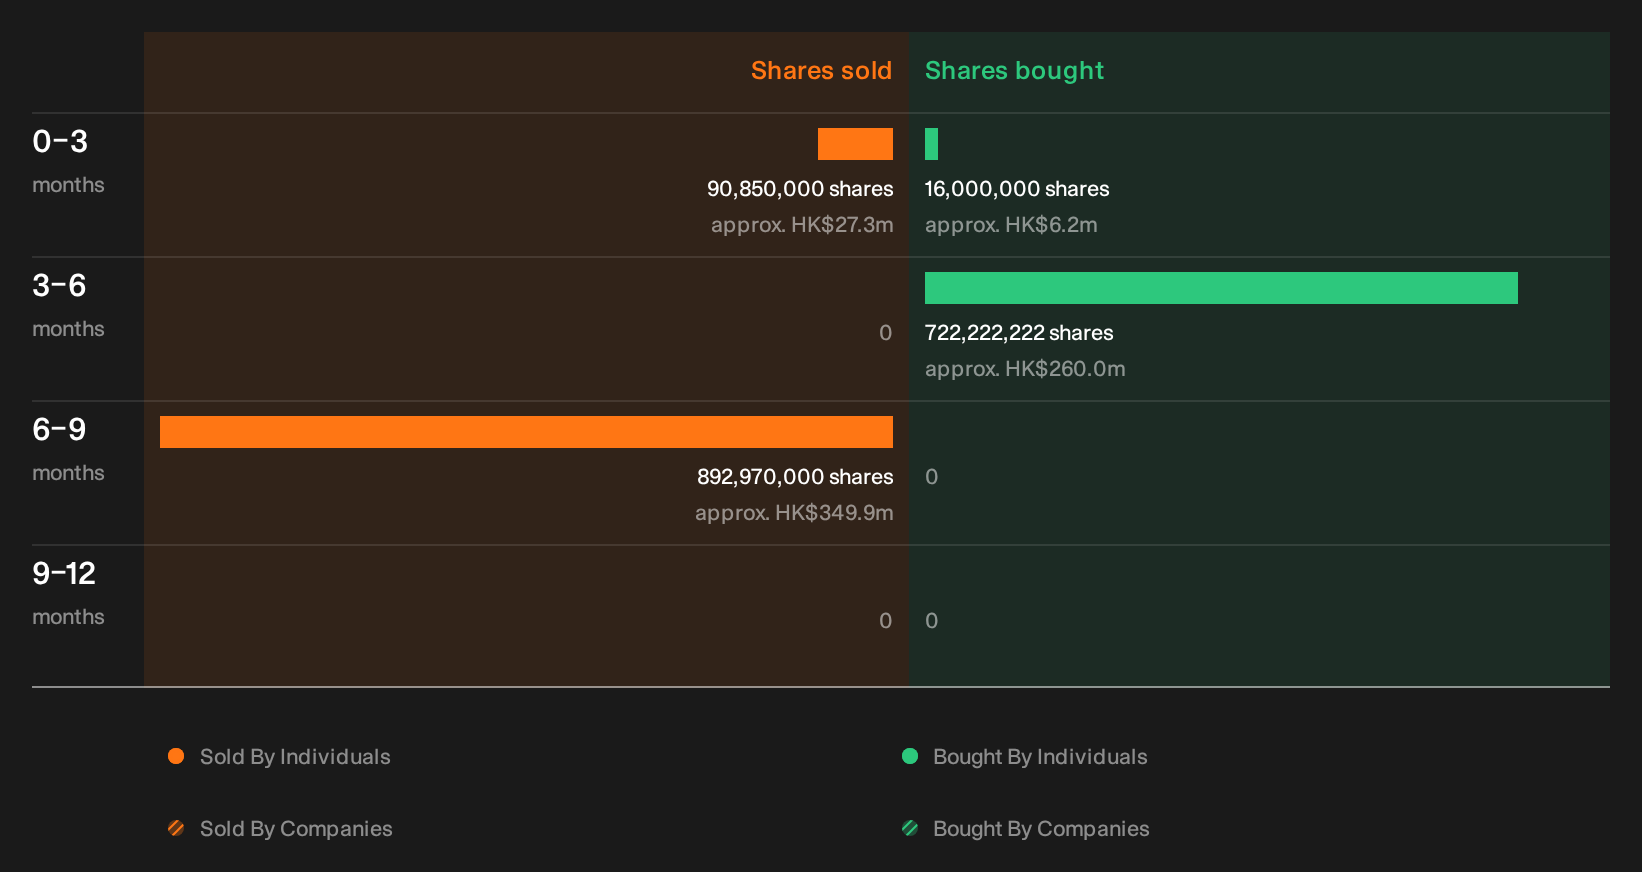1642x872 pixels.
Task: Click the approx. HK$349.9m amount
Action: (x=794, y=513)
